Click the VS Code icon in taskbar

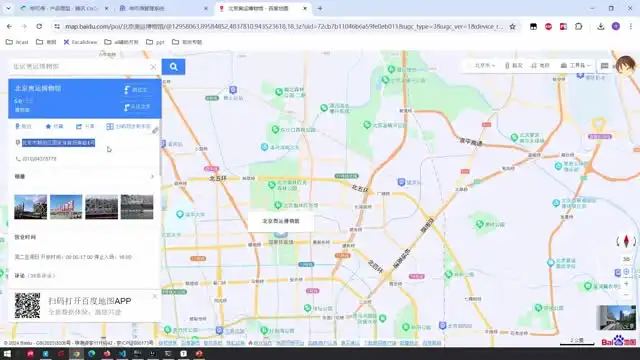pyautogui.click(x=122, y=353)
